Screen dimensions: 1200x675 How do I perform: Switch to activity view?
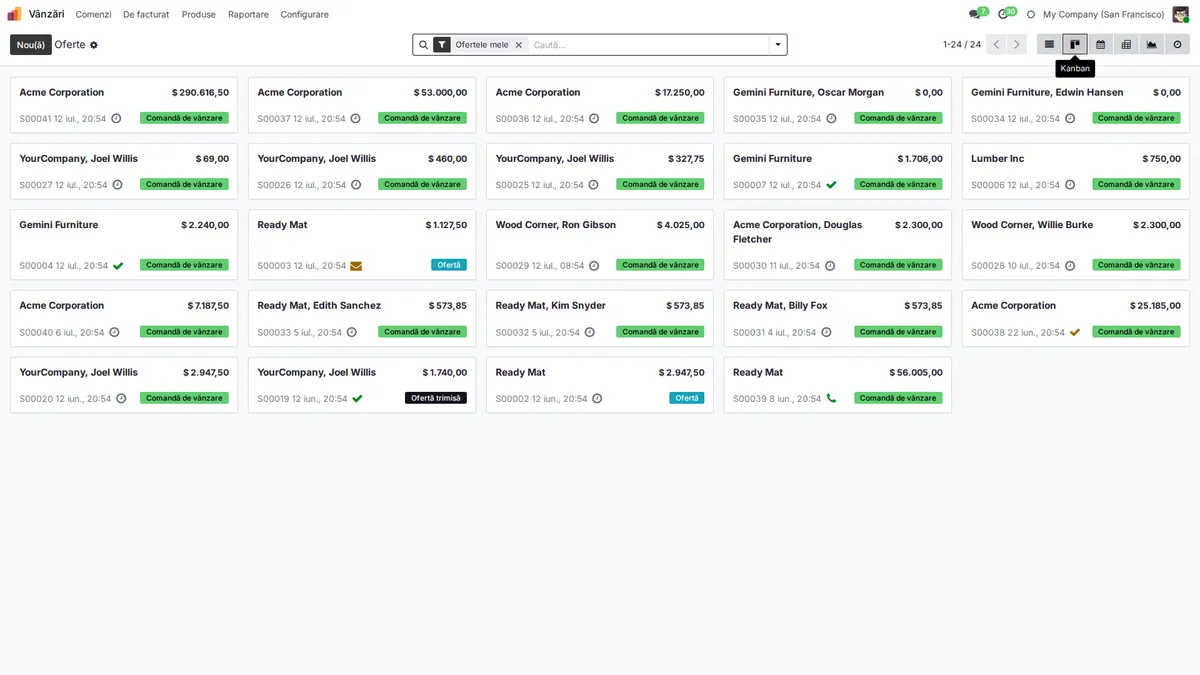click(1177, 45)
